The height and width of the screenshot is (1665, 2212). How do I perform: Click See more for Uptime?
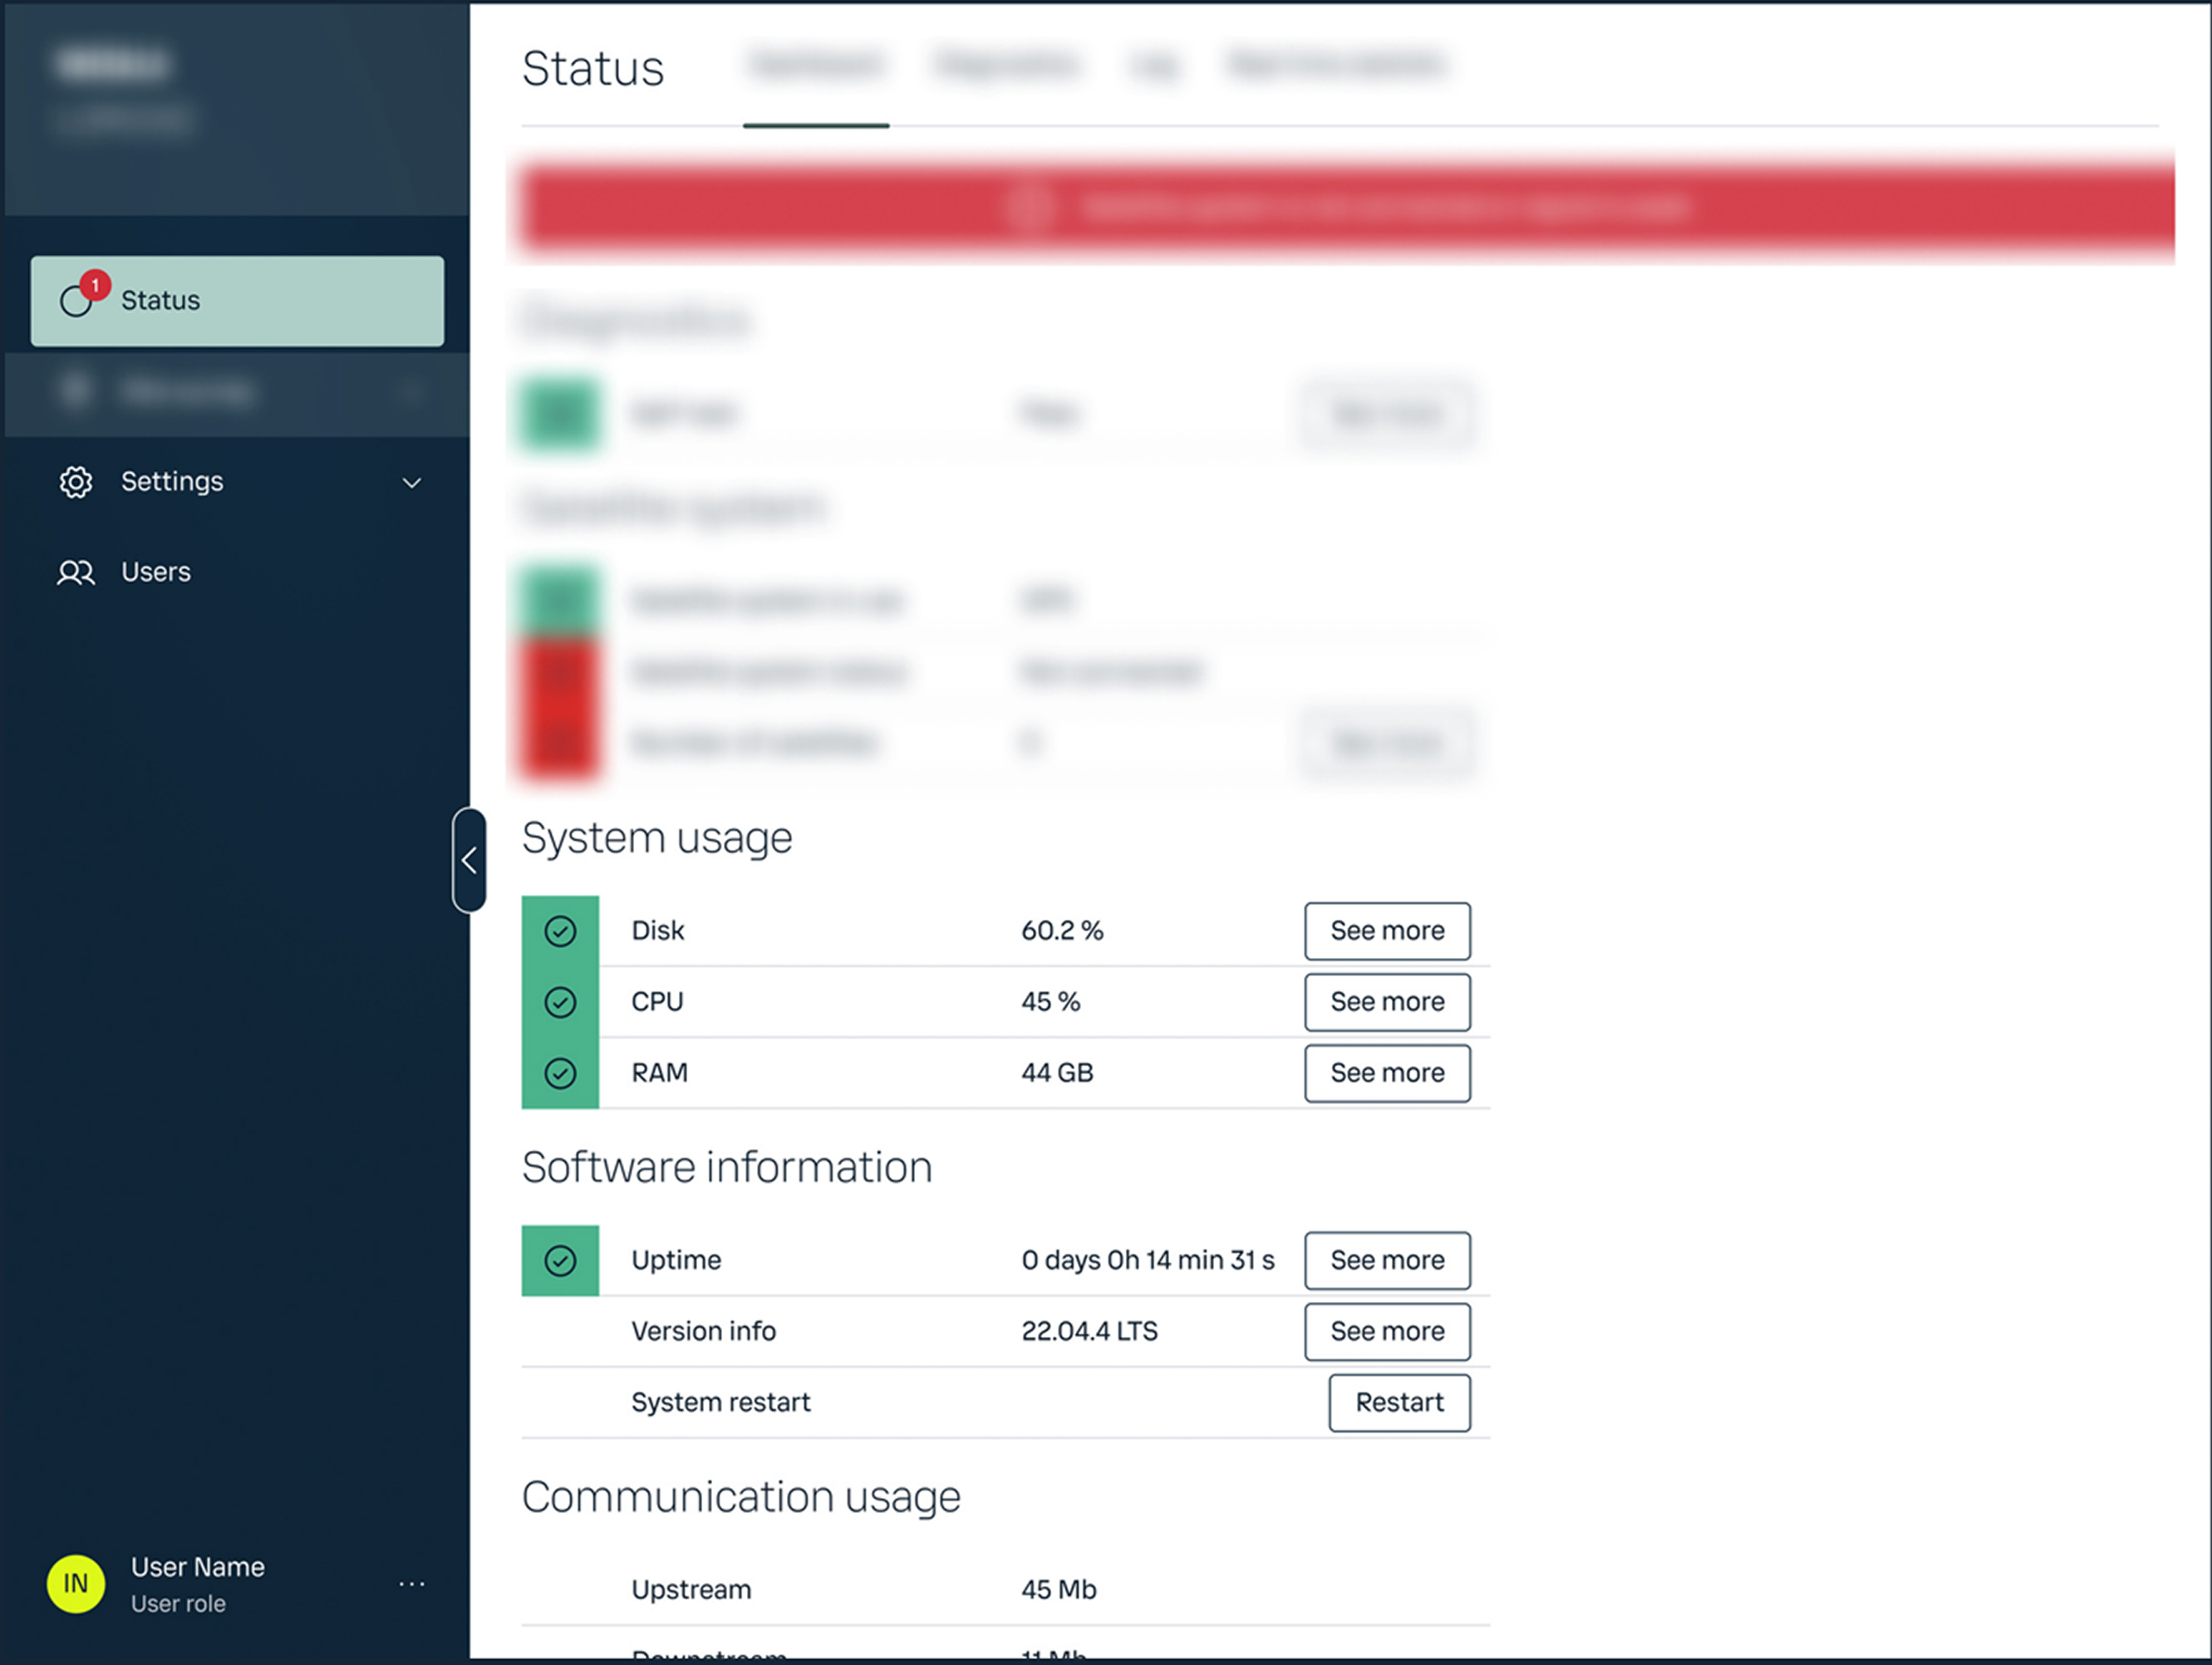point(1387,1260)
